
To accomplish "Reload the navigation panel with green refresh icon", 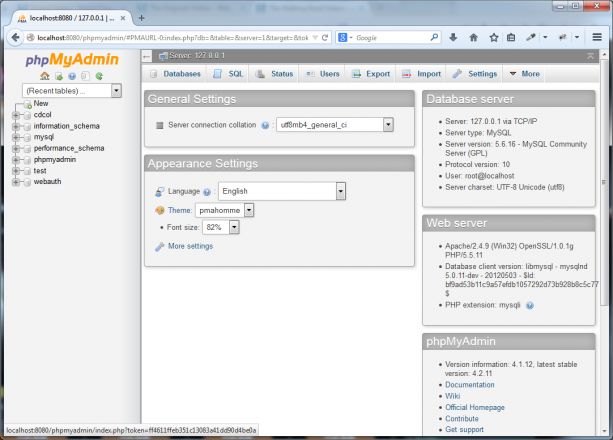I will (x=99, y=76).
